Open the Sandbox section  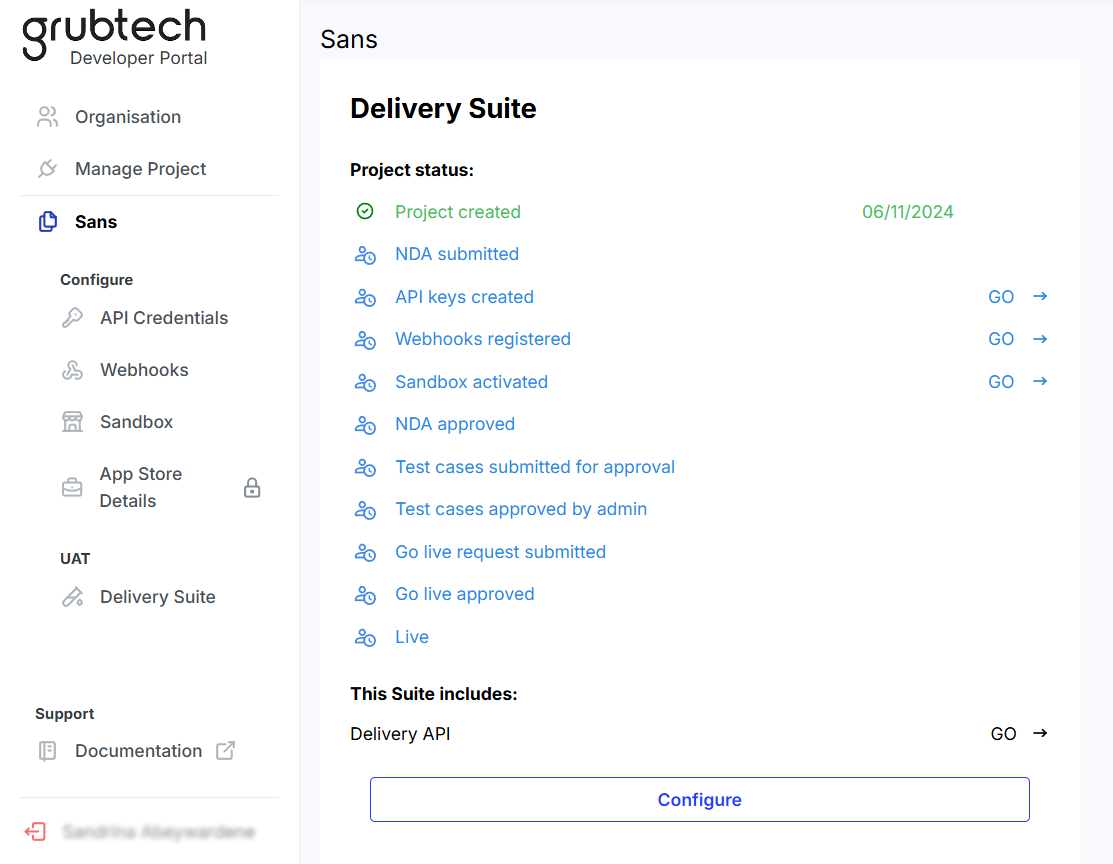(x=136, y=422)
